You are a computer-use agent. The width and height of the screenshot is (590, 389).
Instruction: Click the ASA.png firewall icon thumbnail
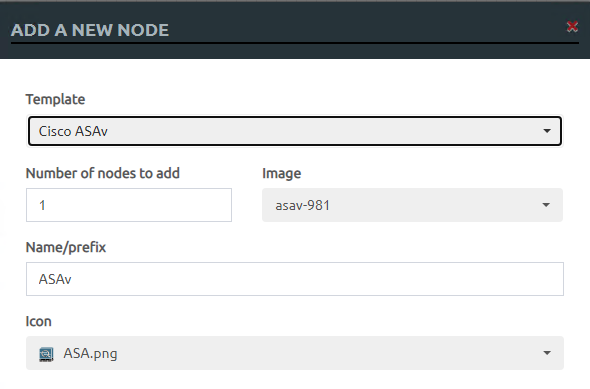pyautogui.click(x=46, y=354)
